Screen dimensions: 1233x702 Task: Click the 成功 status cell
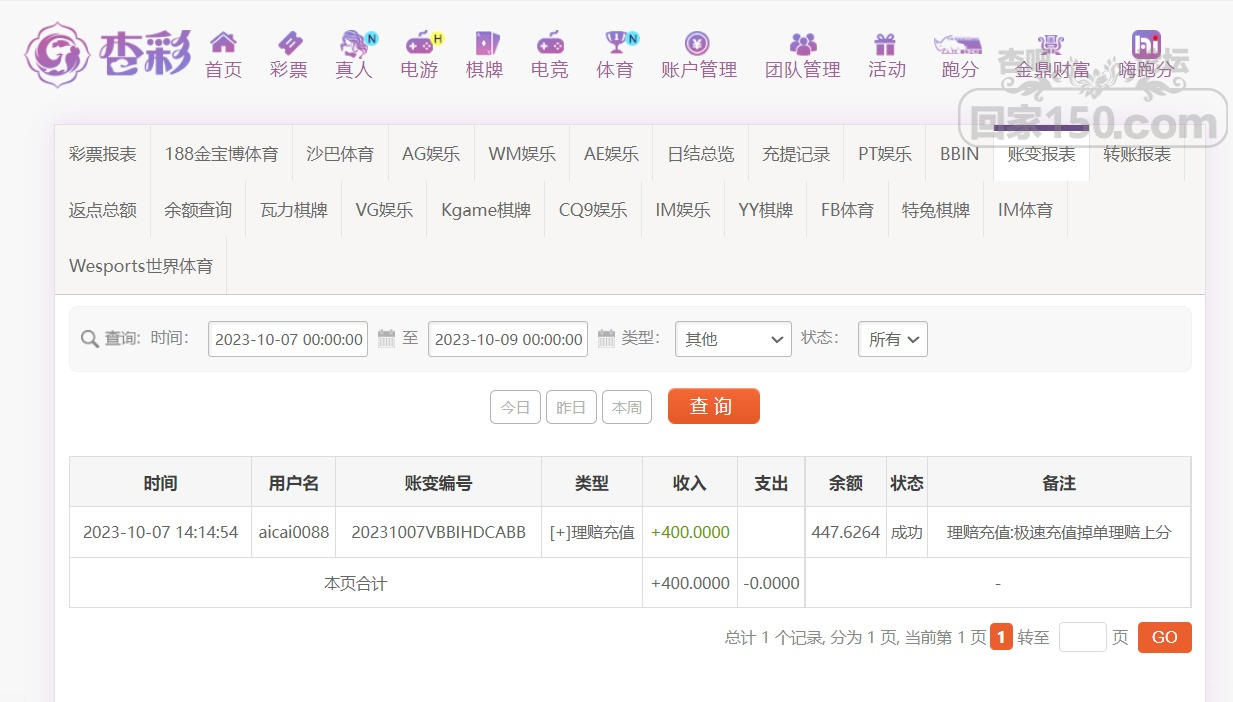click(x=907, y=532)
